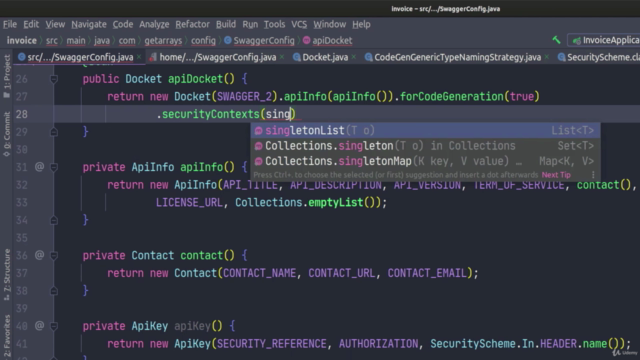Collapse fold marker at line 34
Screen dimensions: 640x360
point(54,220)
